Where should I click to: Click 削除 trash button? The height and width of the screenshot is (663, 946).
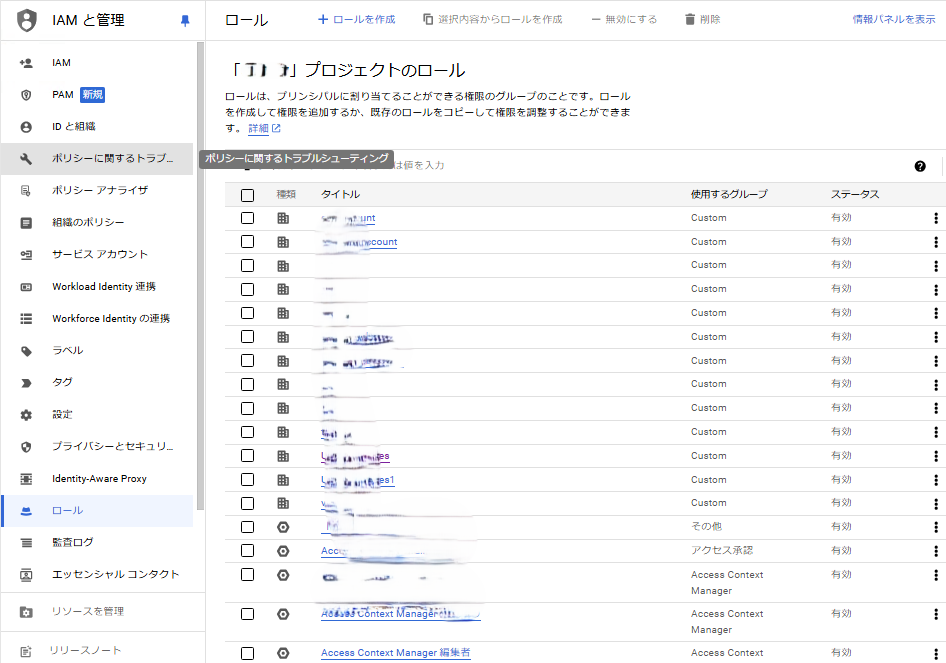(x=702, y=19)
